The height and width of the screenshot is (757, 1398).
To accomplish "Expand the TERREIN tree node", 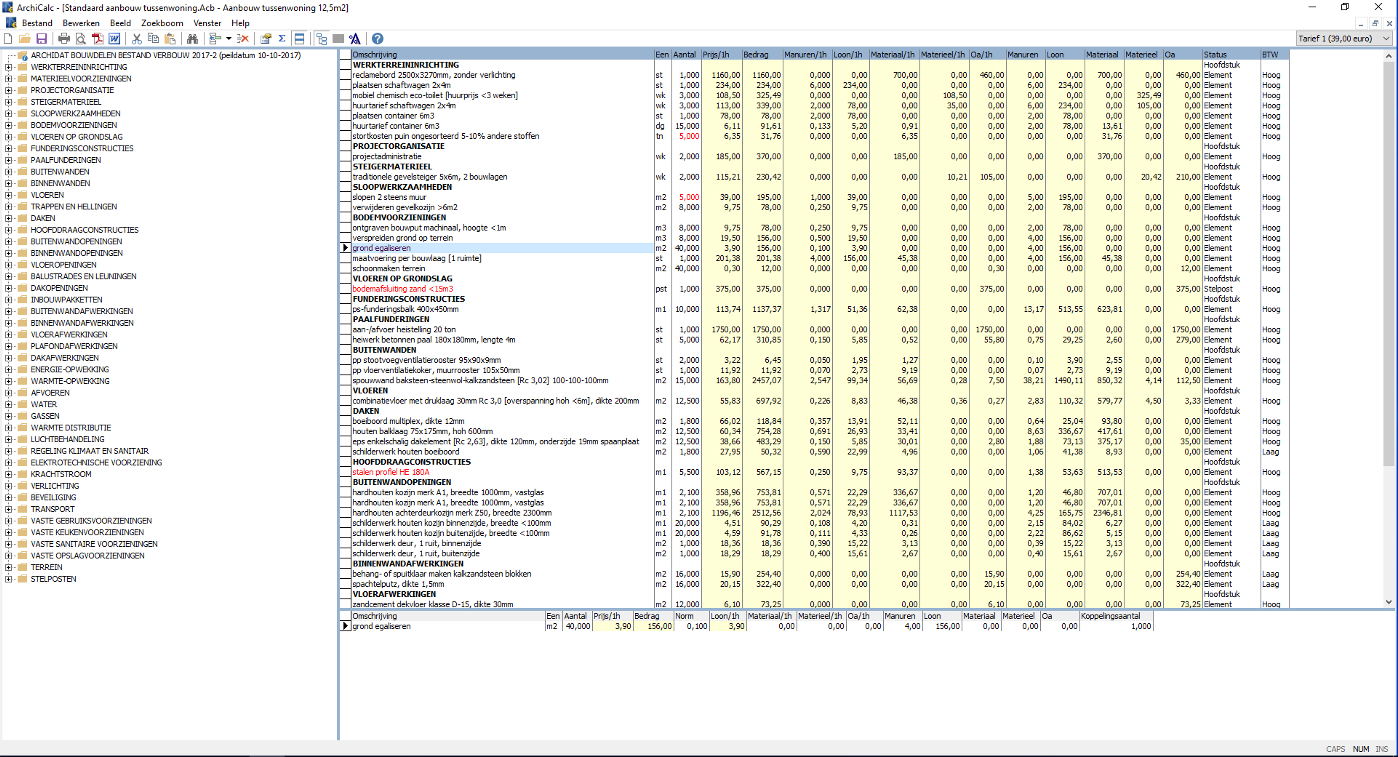I will 8,567.
